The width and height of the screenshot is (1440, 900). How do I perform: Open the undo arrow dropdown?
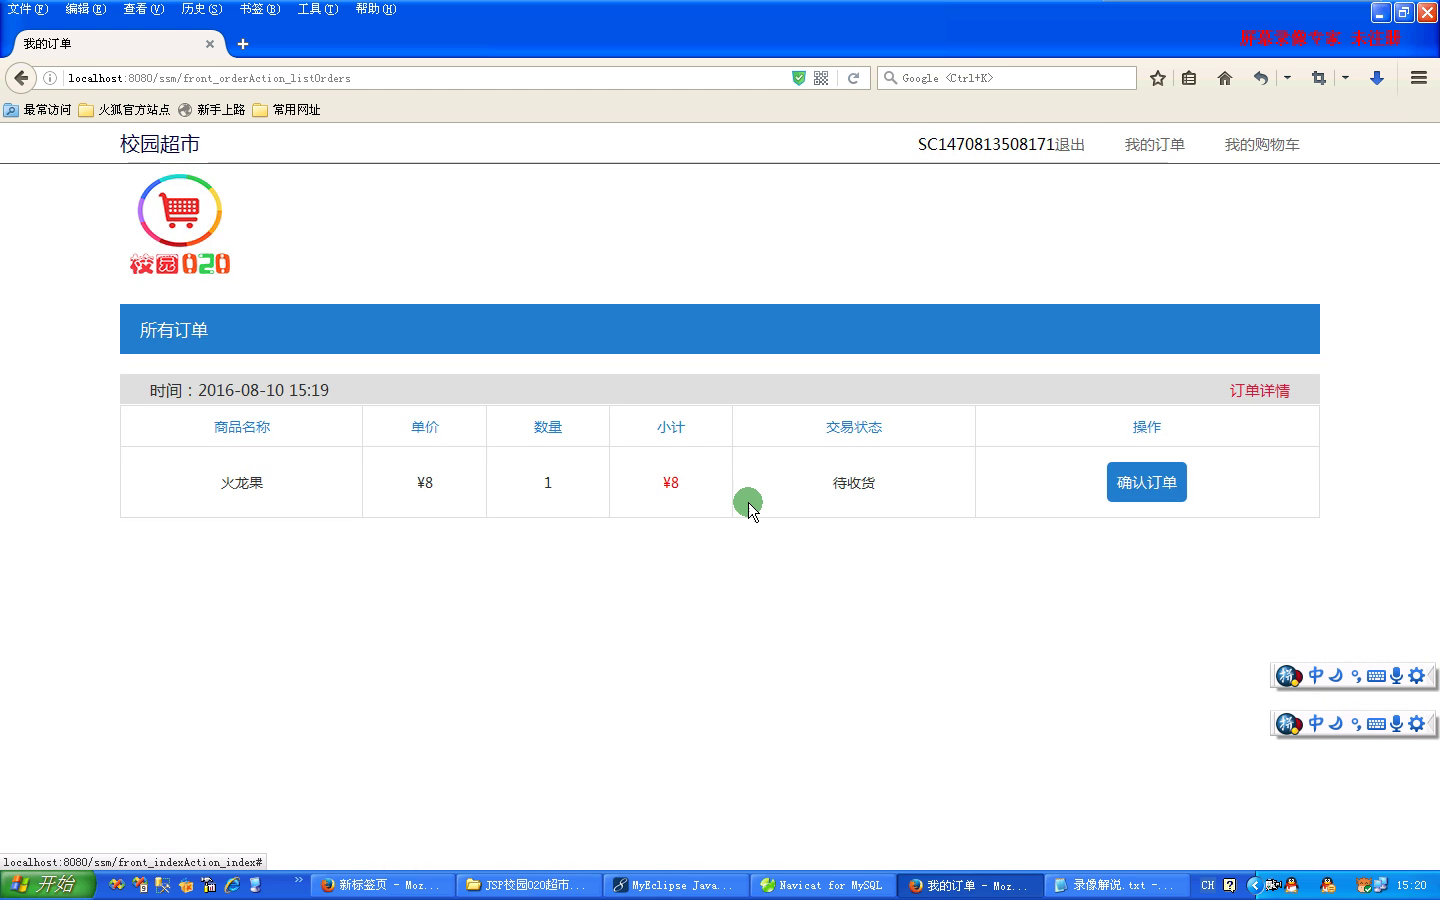(x=1287, y=78)
